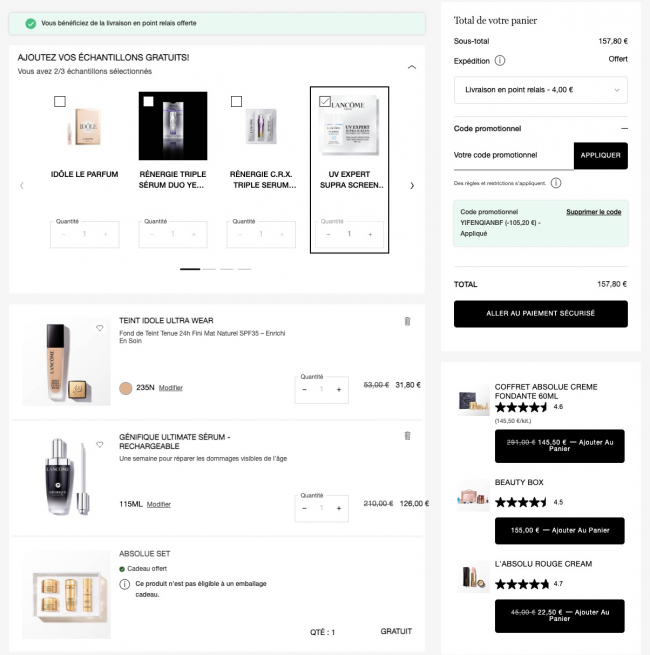650x655 pixels.
Task: Add Teint Idole Ultra Wear to wishlist
Action: pyautogui.click(x=100, y=328)
